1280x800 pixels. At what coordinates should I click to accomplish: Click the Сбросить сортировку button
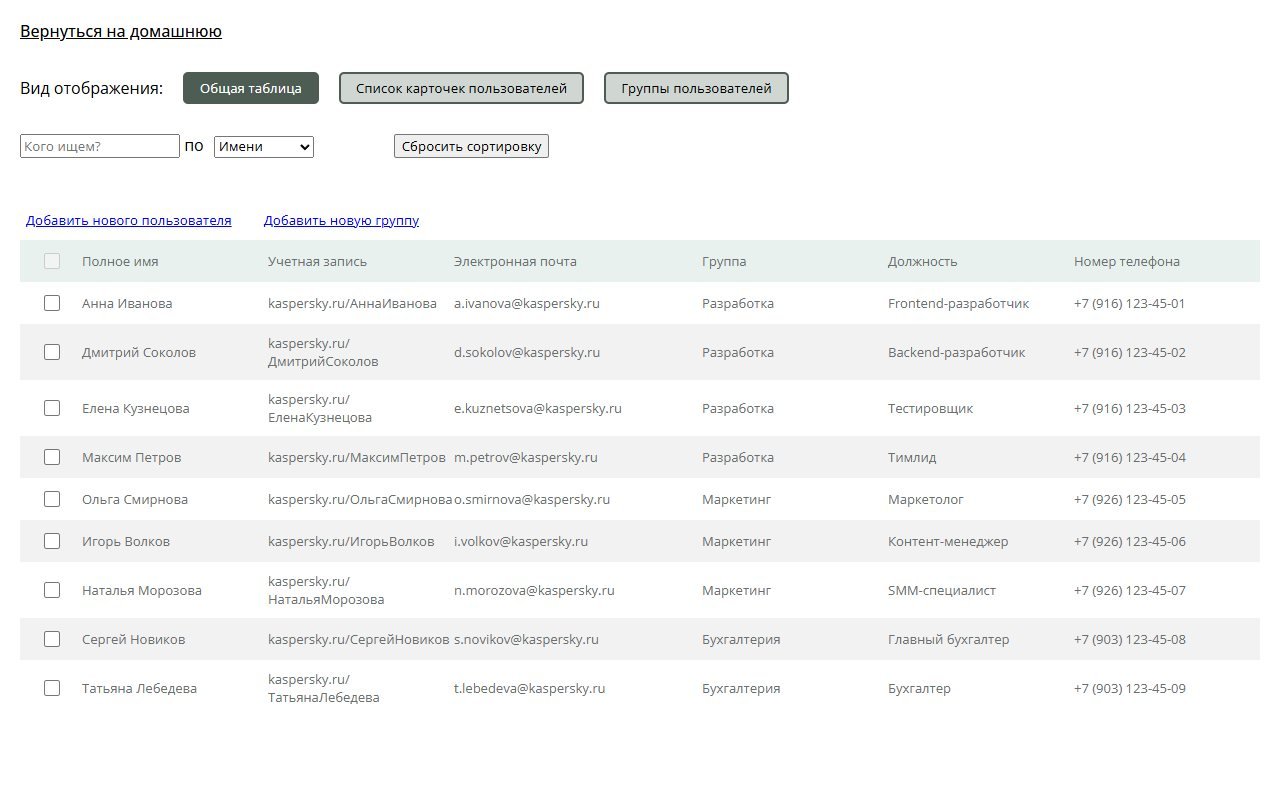(x=471, y=147)
